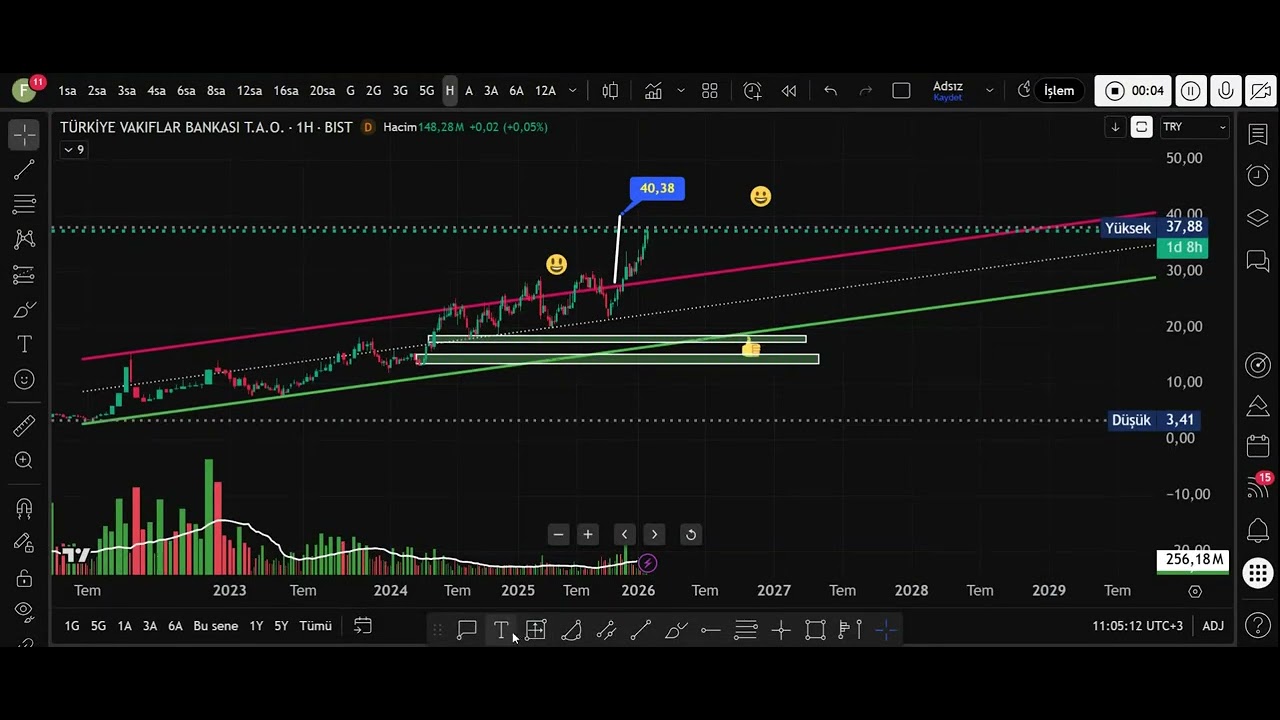Viewport: 1280px width, 720px height.
Task: Expand the layout management dropdown arrow
Action: click(989, 91)
